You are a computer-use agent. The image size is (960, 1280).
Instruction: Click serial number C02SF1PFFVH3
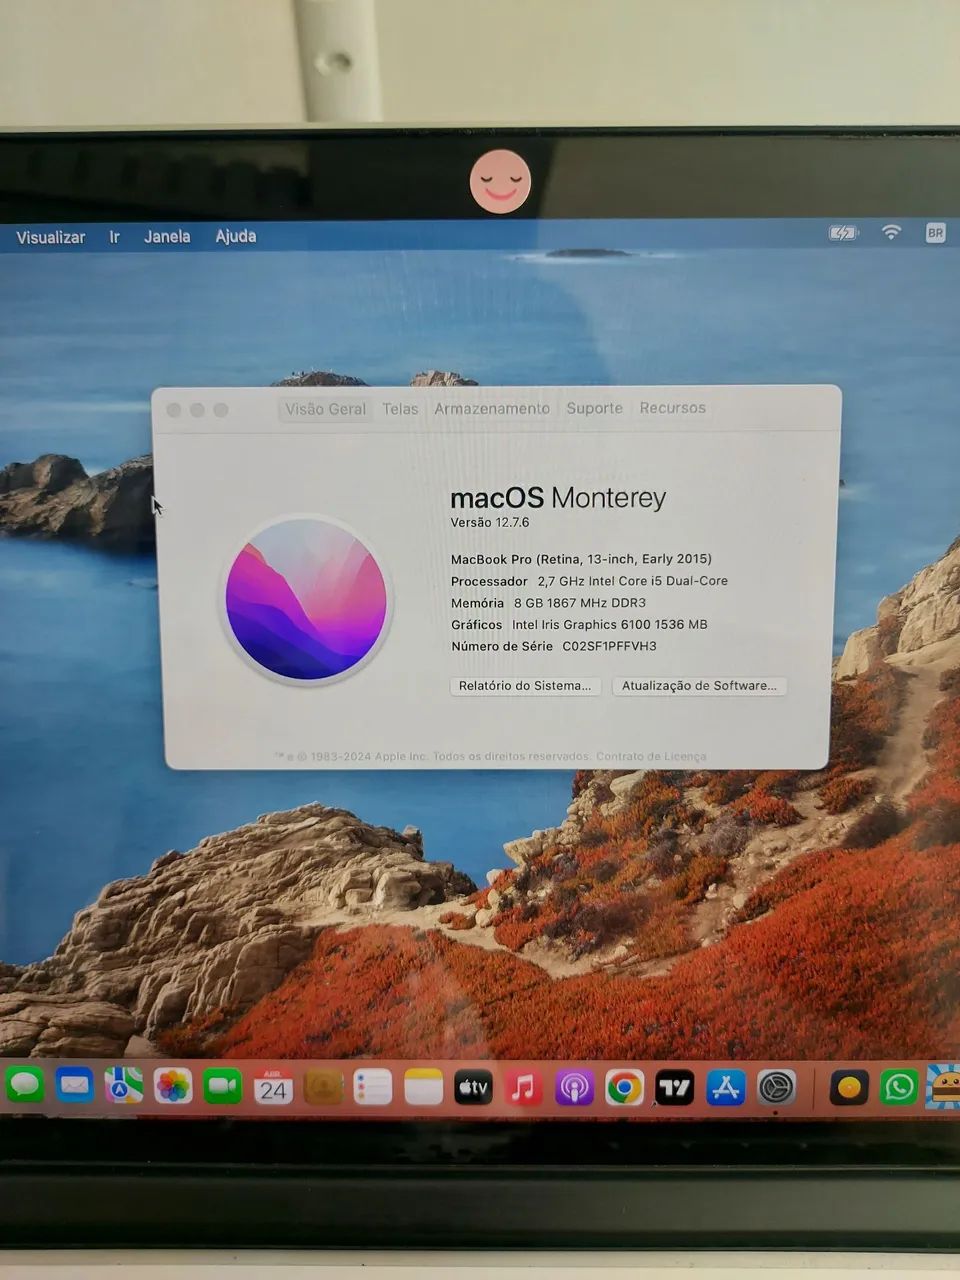point(609,646)
